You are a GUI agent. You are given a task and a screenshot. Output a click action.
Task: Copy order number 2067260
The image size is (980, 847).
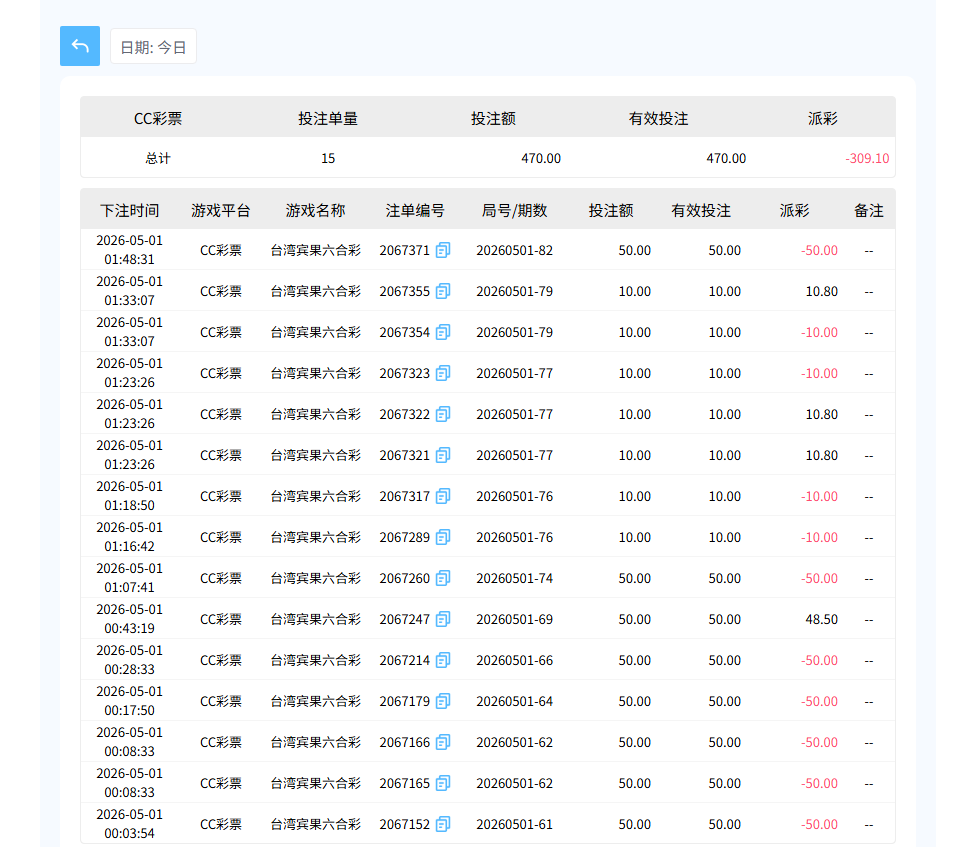[443, 578]
